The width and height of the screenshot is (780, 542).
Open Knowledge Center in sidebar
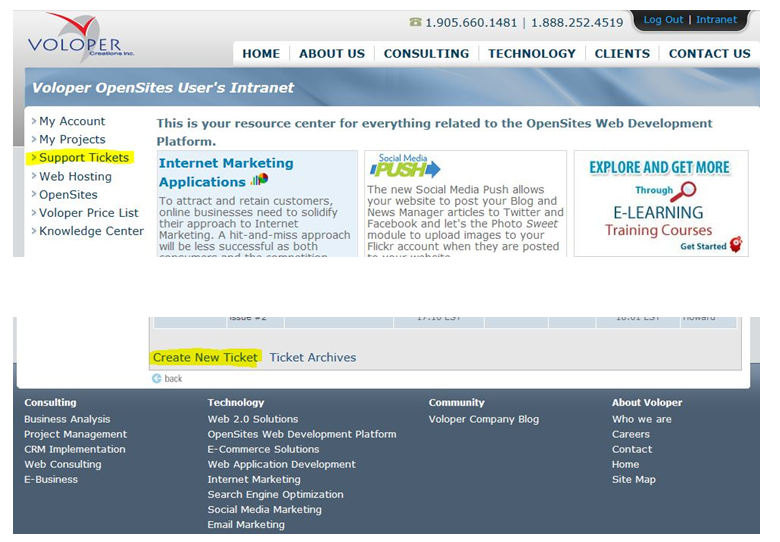[x=92, y=231]
